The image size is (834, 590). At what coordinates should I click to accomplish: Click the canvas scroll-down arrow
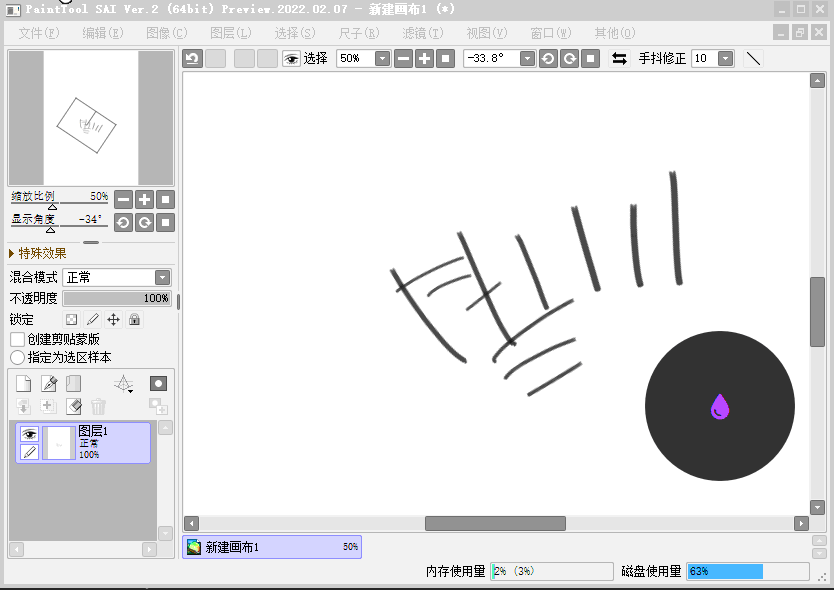(818, 507)
